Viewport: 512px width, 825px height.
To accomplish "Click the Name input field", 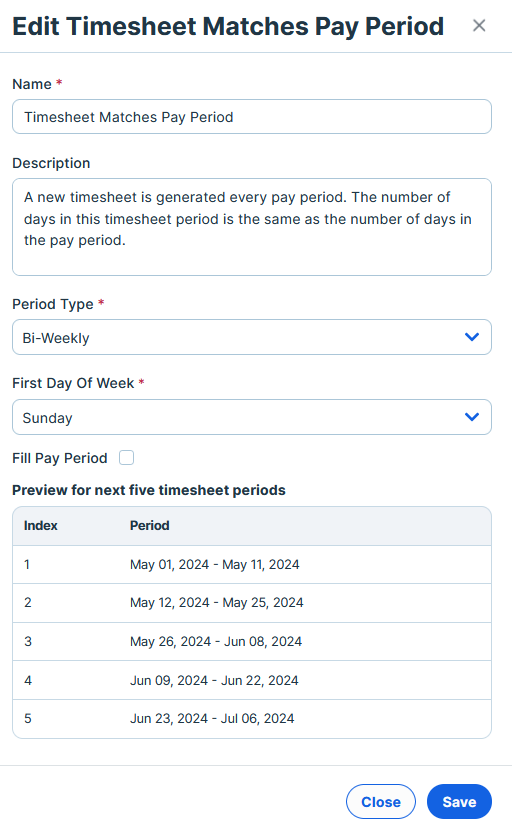I will pos(252,117).
